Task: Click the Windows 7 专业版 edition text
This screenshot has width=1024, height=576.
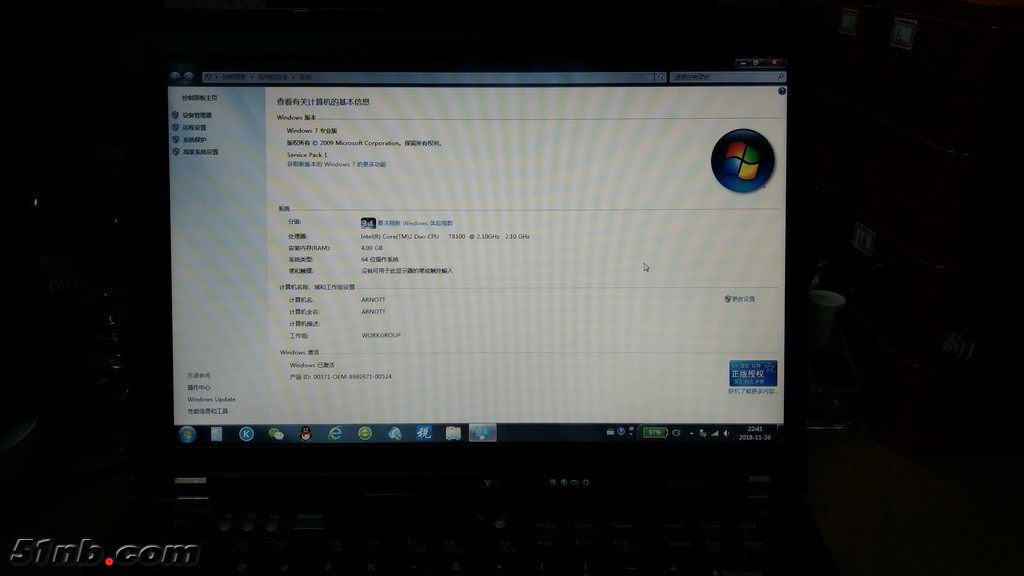Action: pyautogui.click(x=312, y=131)
